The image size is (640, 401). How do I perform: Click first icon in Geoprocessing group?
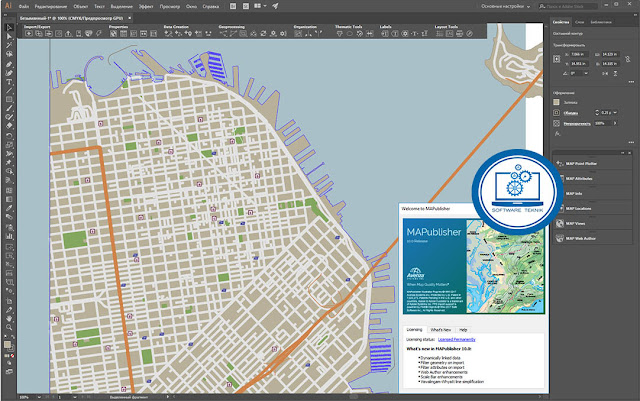[223, 34]
